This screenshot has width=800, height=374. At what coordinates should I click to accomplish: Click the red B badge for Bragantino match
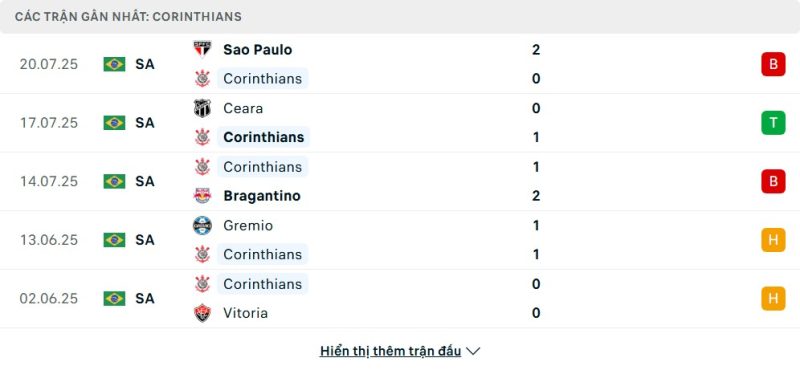[773, 181]
